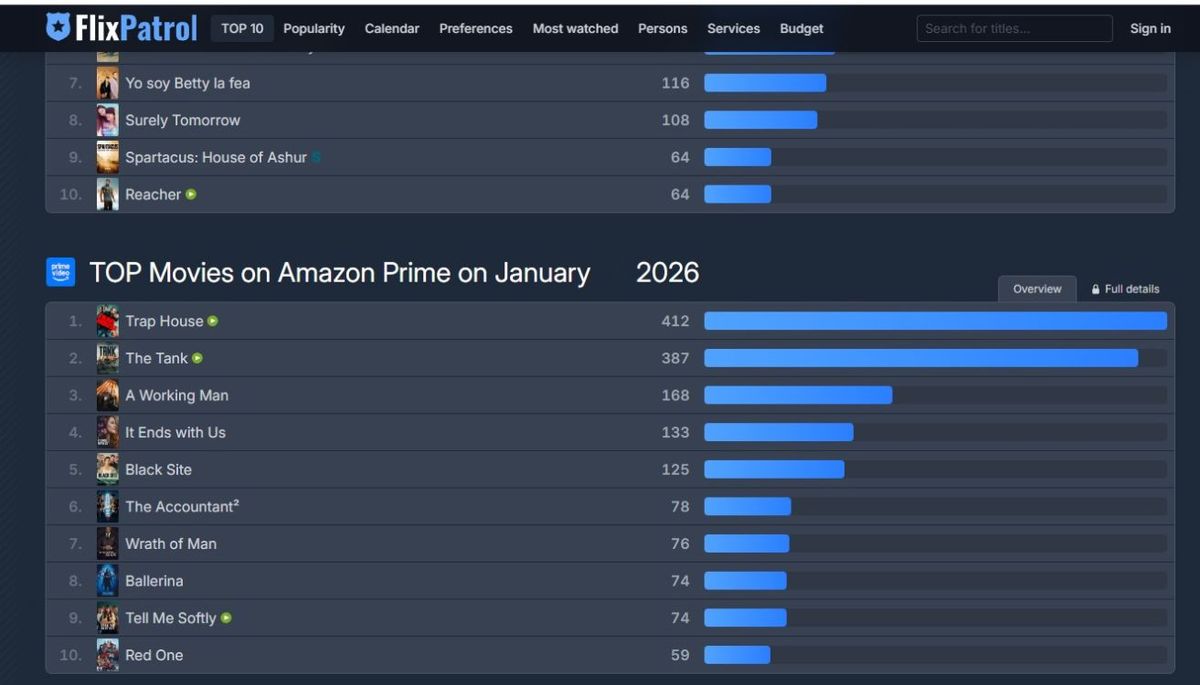
Task: Click the Prime Video logo icon
Action: 61,272
